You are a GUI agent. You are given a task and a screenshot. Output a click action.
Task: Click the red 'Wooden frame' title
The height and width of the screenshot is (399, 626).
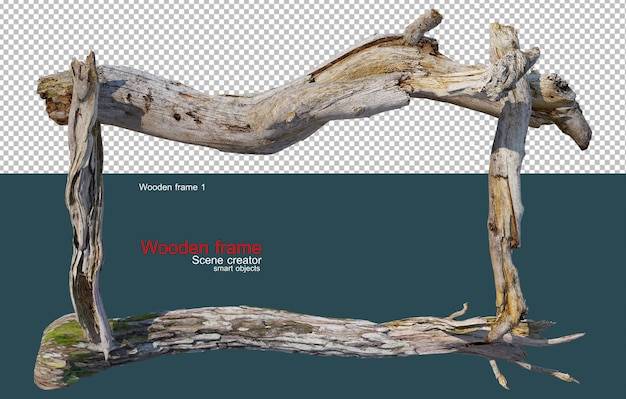click(201, 248)
